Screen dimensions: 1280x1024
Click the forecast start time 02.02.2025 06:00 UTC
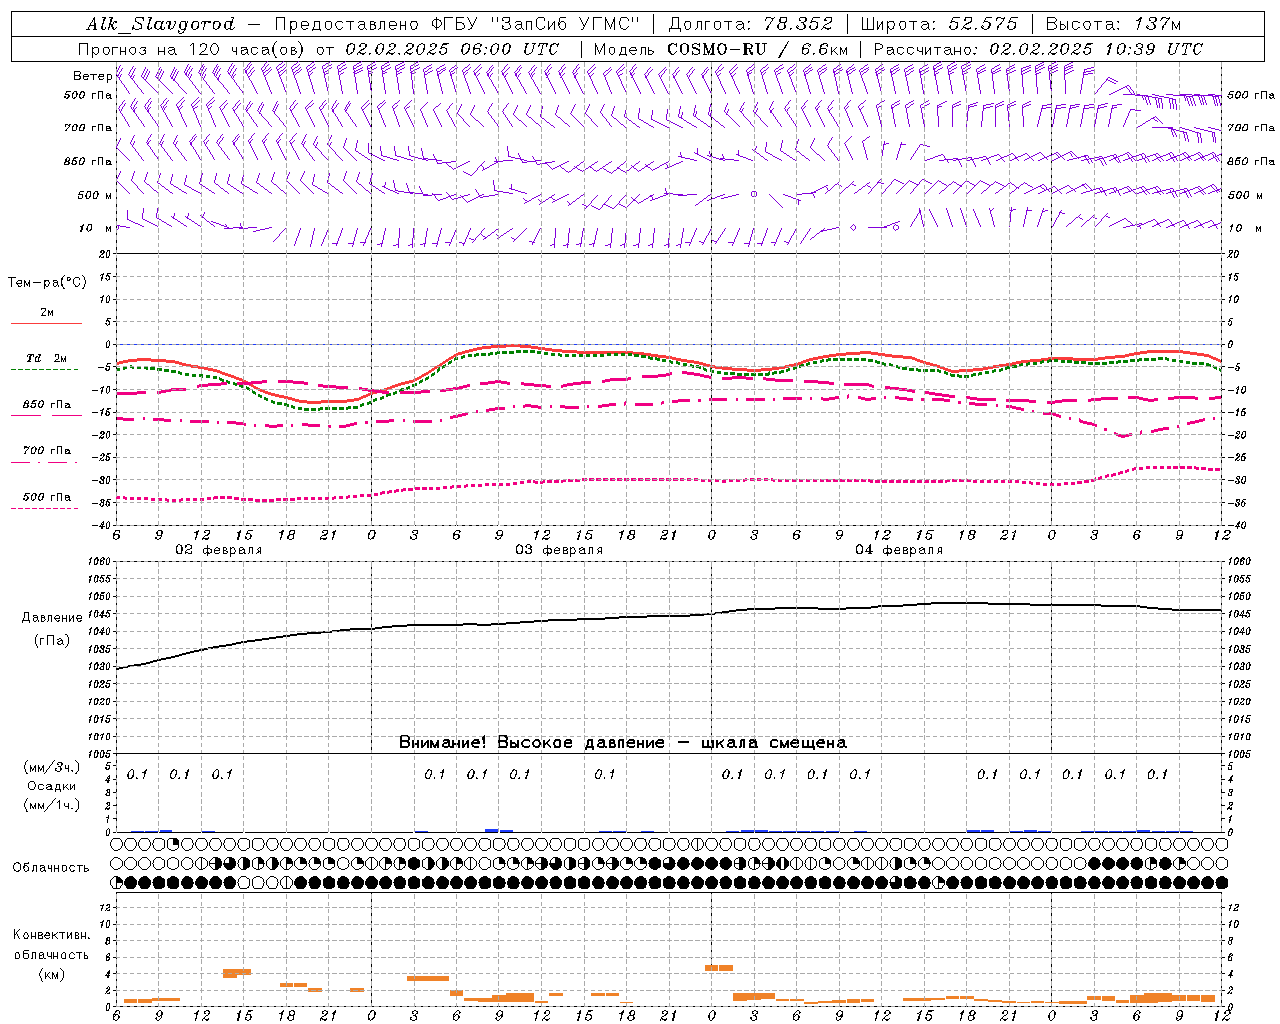452,49
